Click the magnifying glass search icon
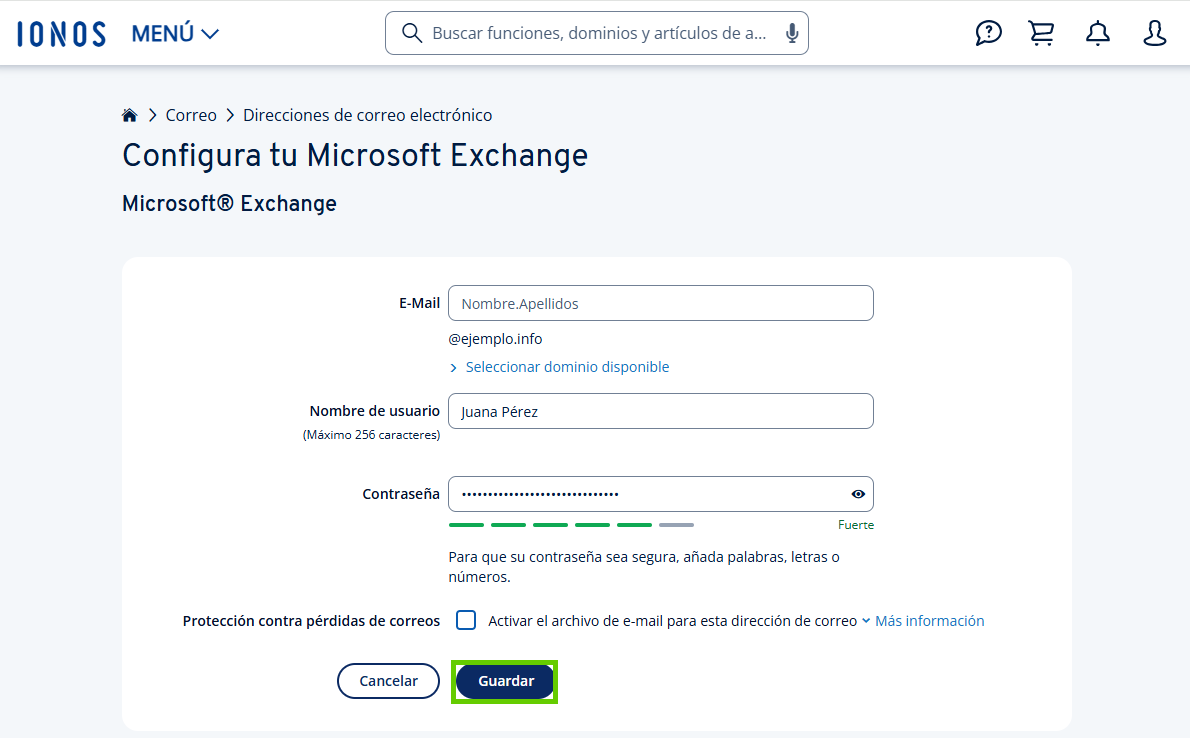This screenshot has width=1190, height=738. 412,33
